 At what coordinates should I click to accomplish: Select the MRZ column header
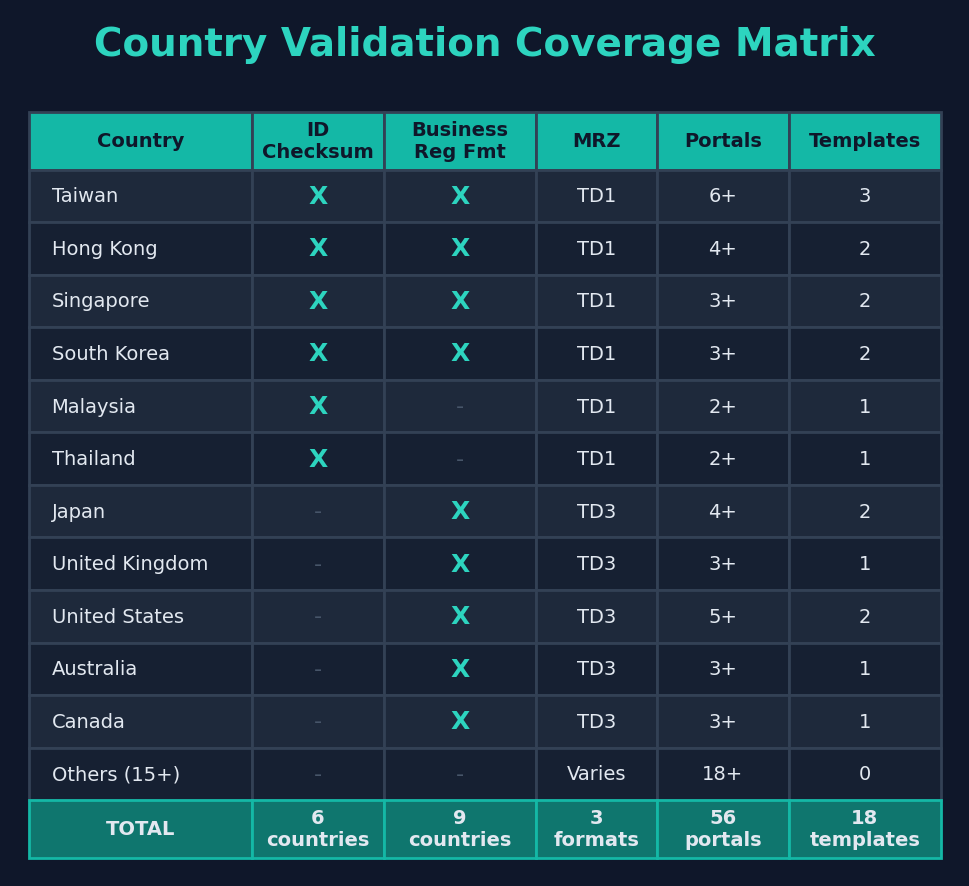[596, 140]
